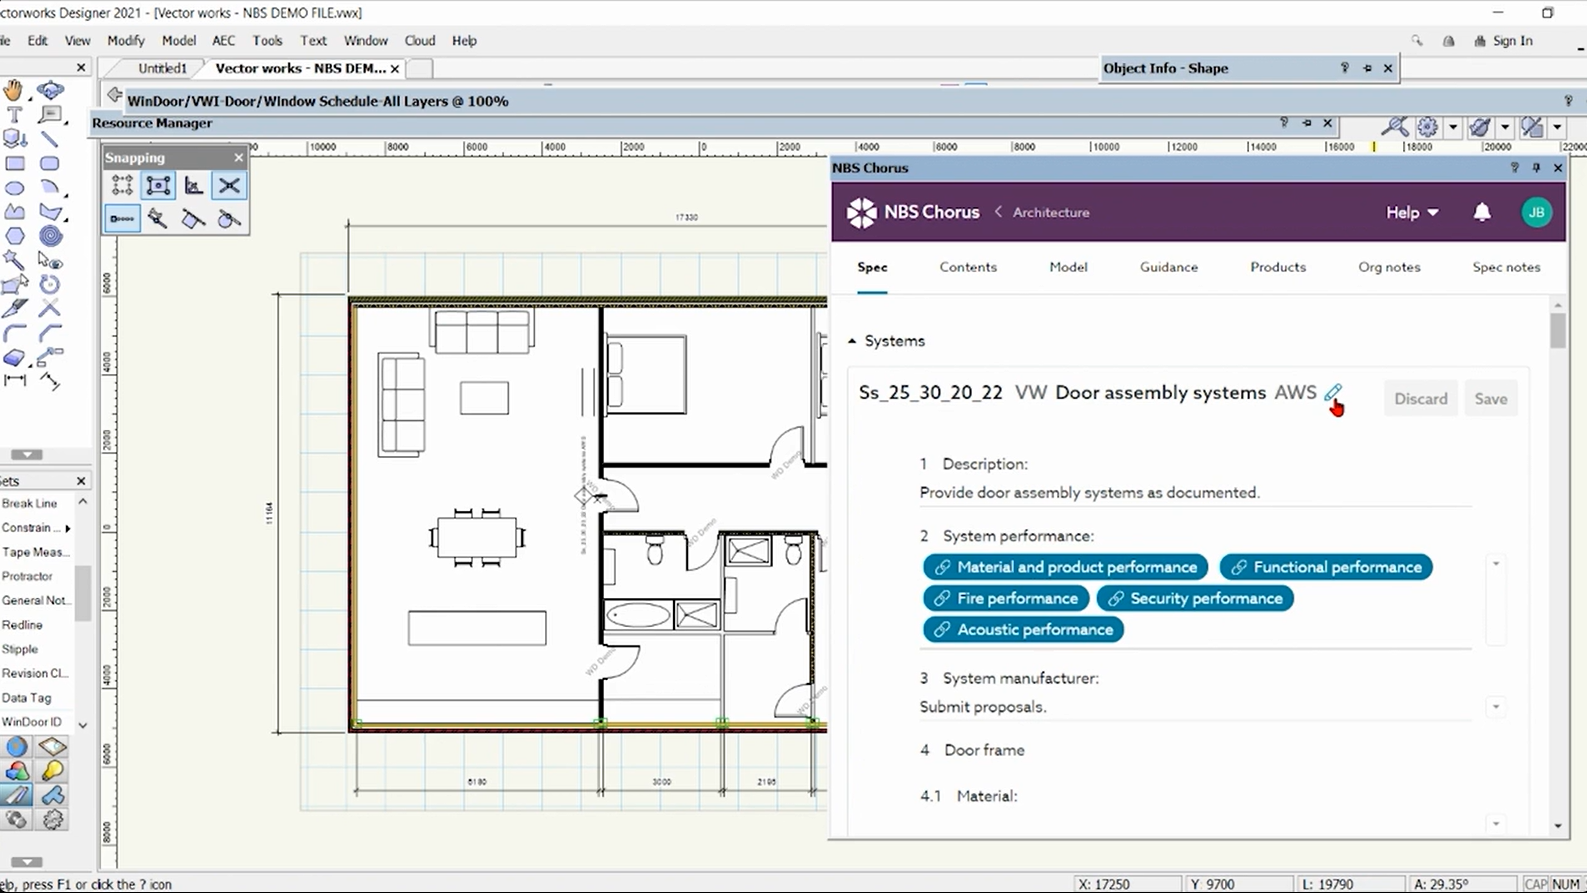Switch to the Products tab
1587x893 pixels.
[1277, 267]
